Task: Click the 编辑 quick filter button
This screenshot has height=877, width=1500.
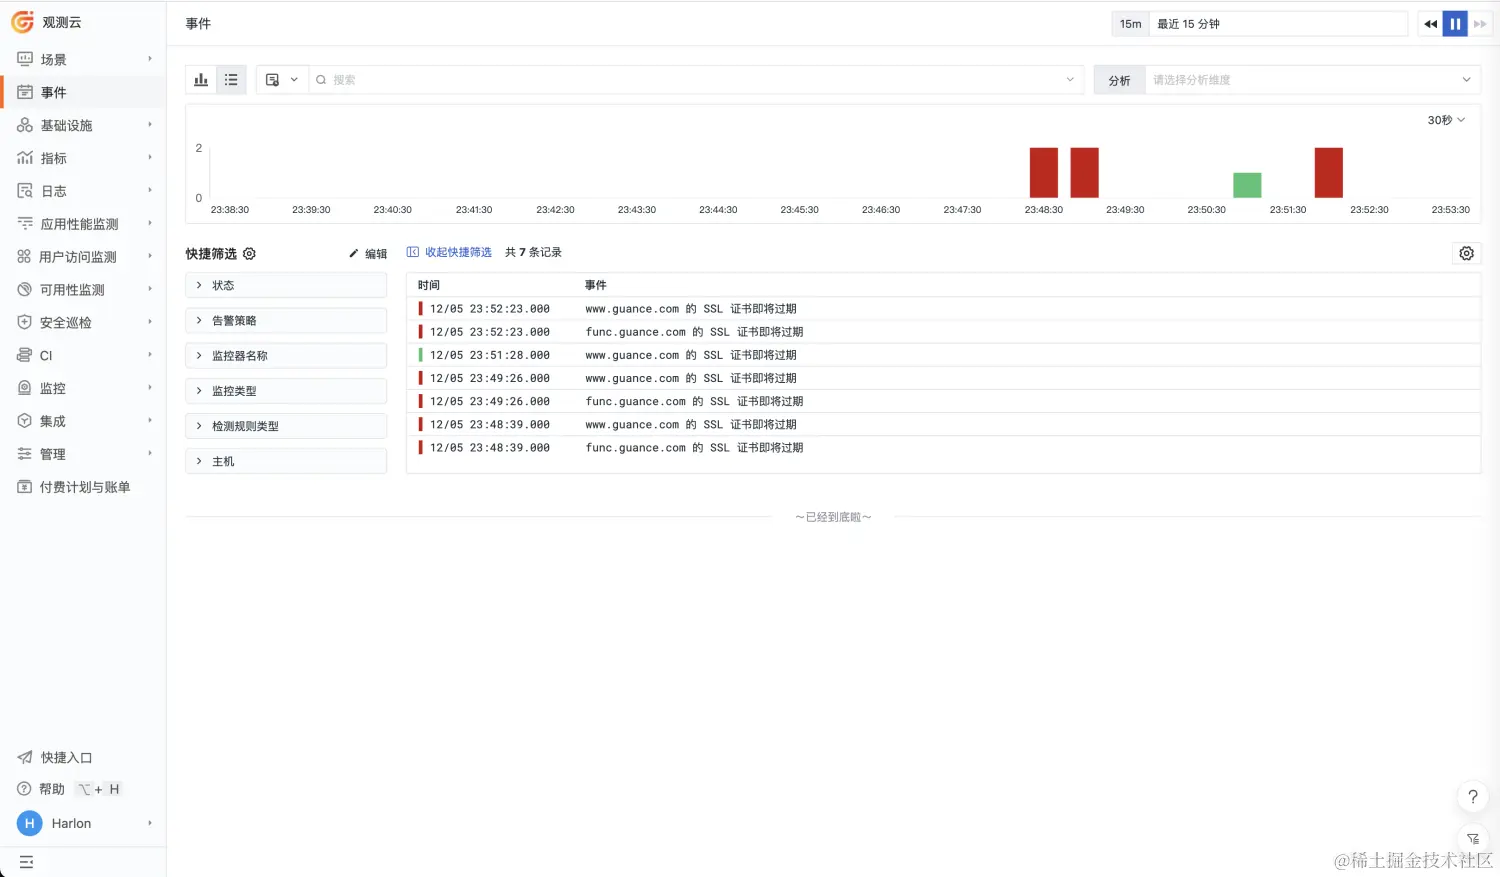Action: click(x=368, y=254)
